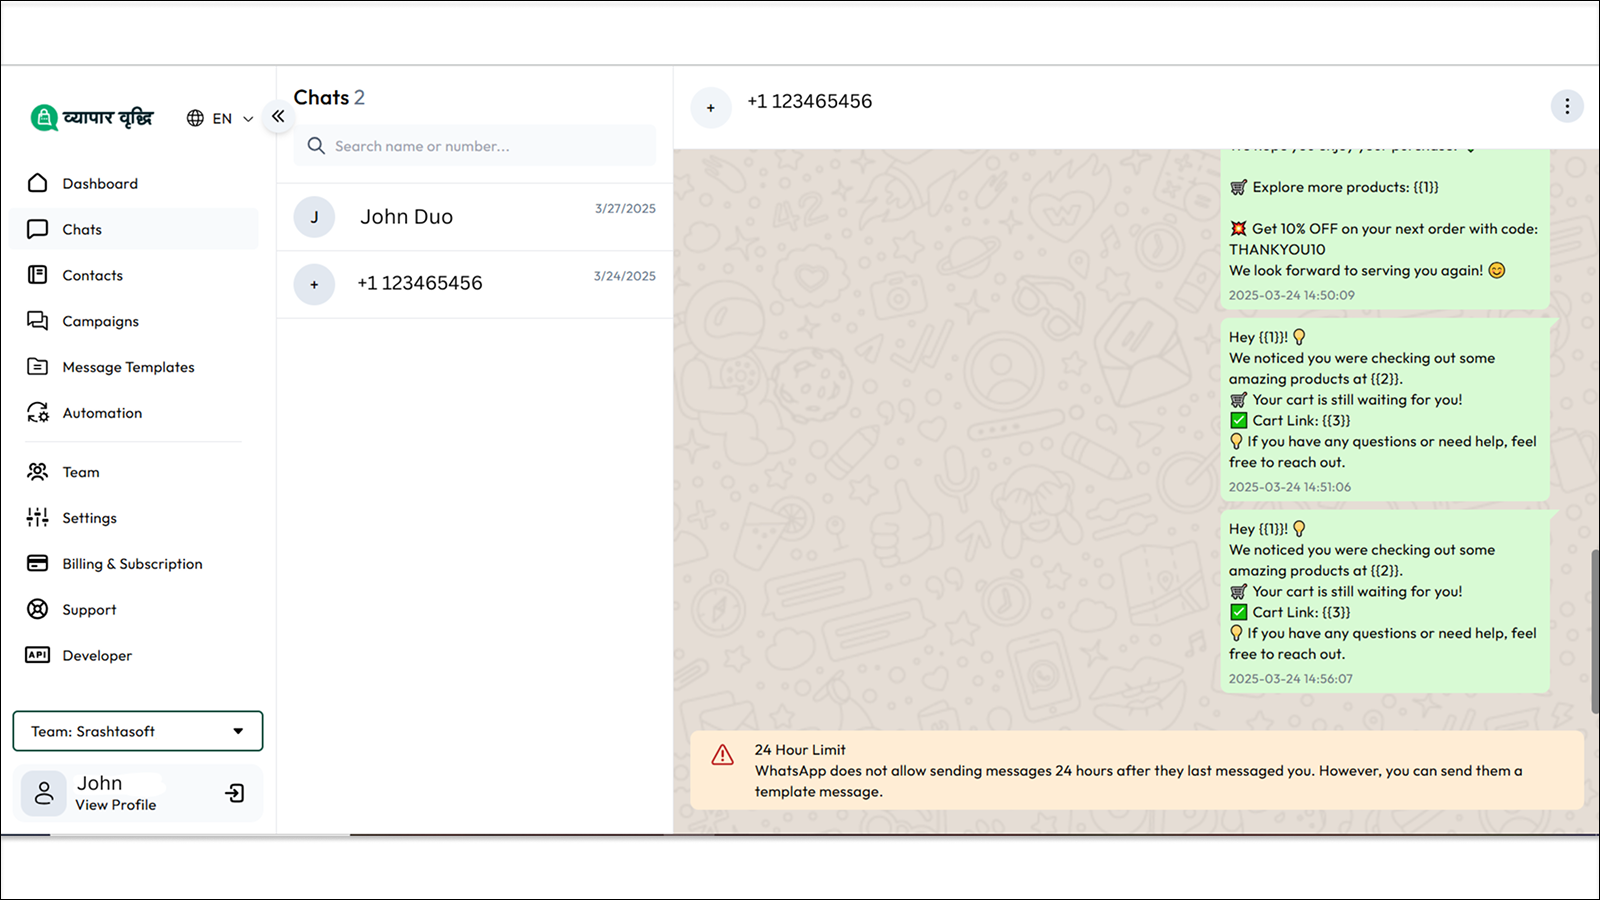Open the Support menu item
The width and height of the screenshot is (1600, 900).
tap(90, 609)
